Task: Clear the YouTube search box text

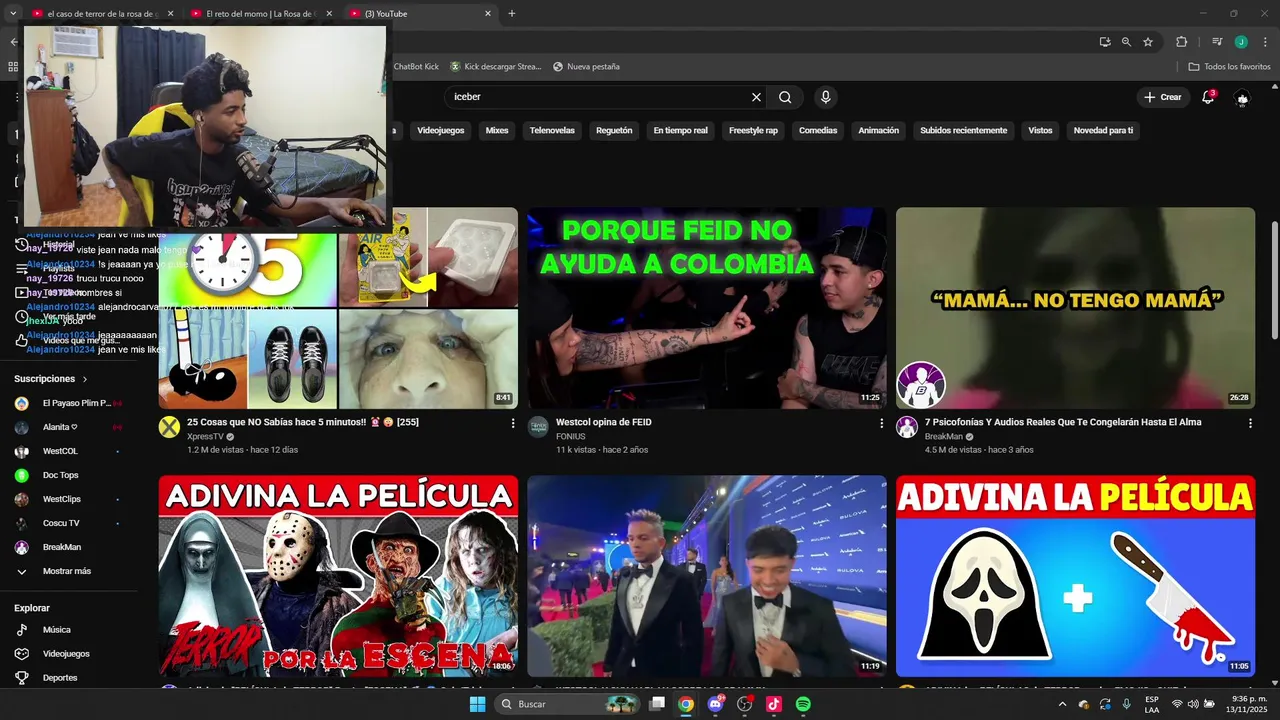Action: pyautogui.click(x=756, y=97)
